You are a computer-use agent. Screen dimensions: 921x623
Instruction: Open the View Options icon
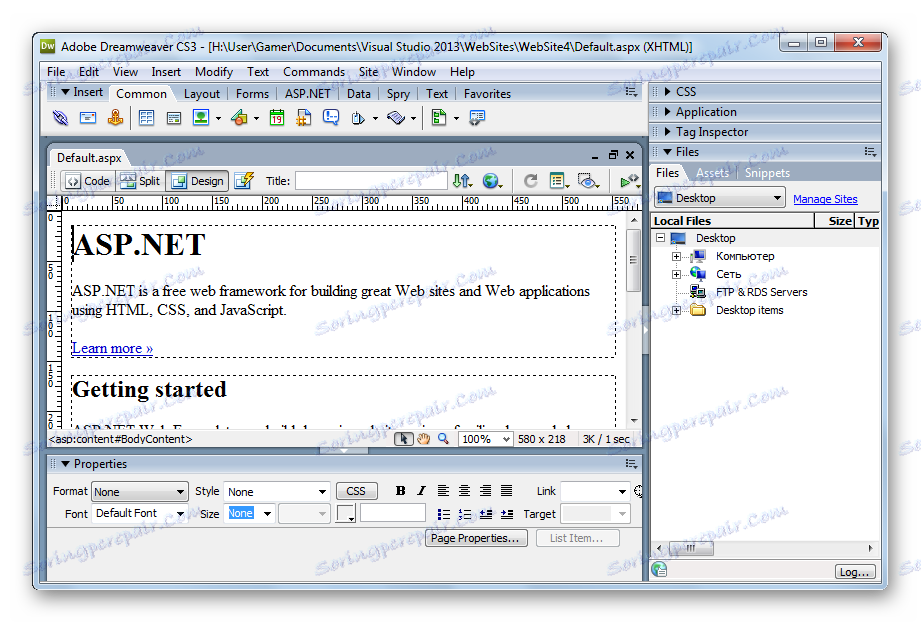[x=558, y=181]
